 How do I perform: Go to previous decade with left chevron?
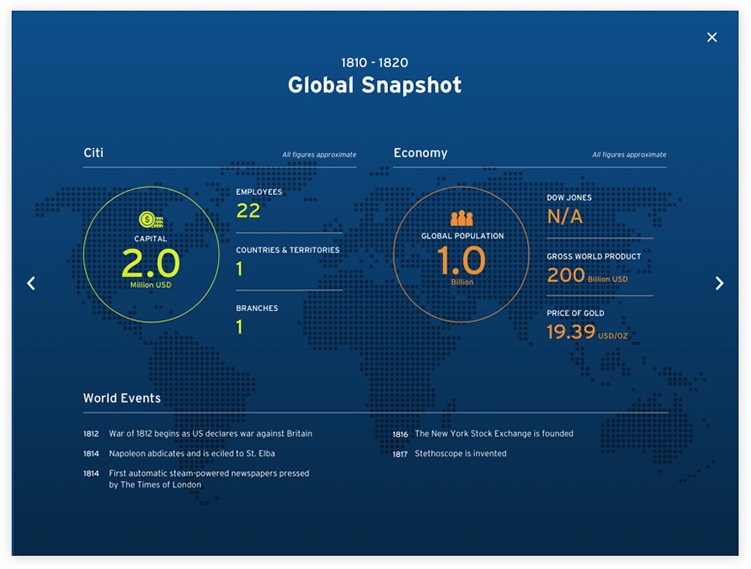tap(31, 283)
